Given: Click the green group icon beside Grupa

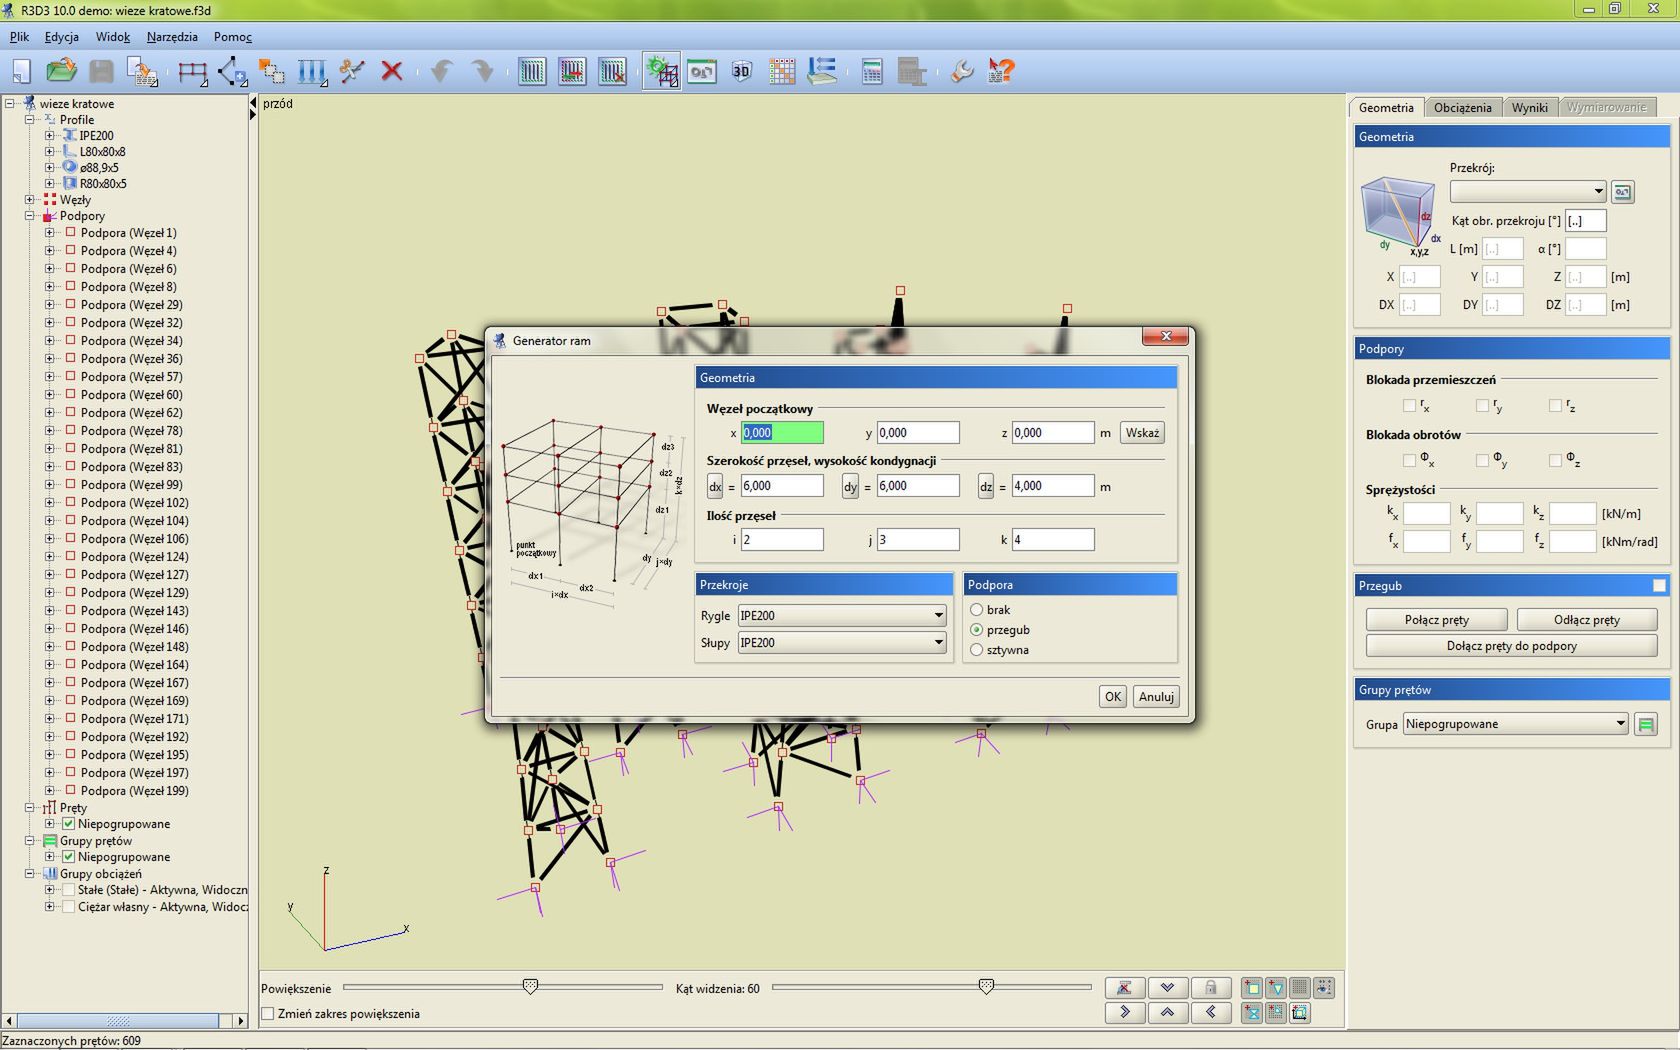Looking at the screenshot, I should [1646, 725].
